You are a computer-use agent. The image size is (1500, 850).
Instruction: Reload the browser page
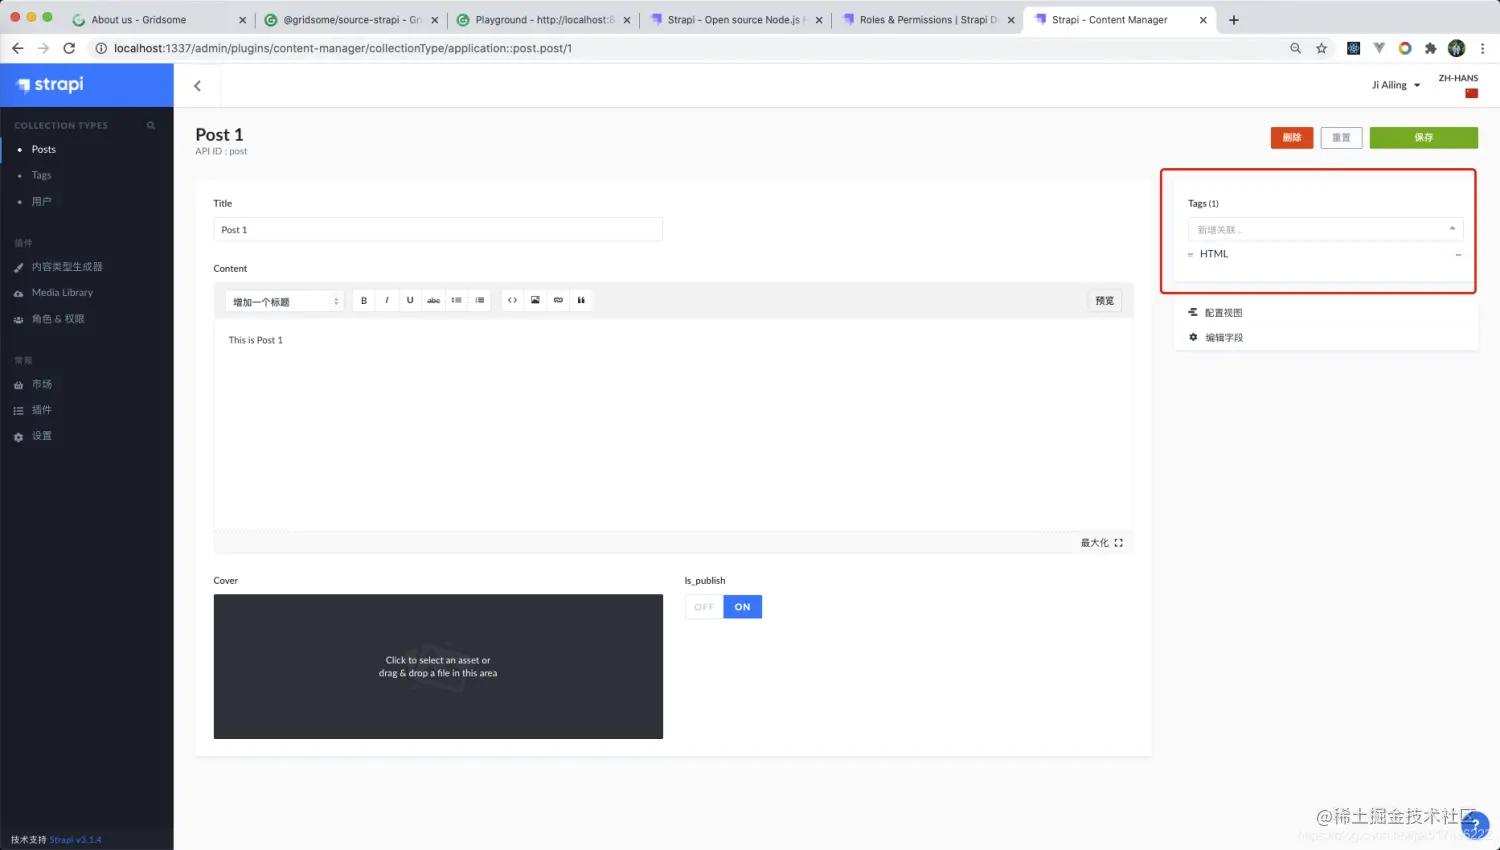pos(69,48)
